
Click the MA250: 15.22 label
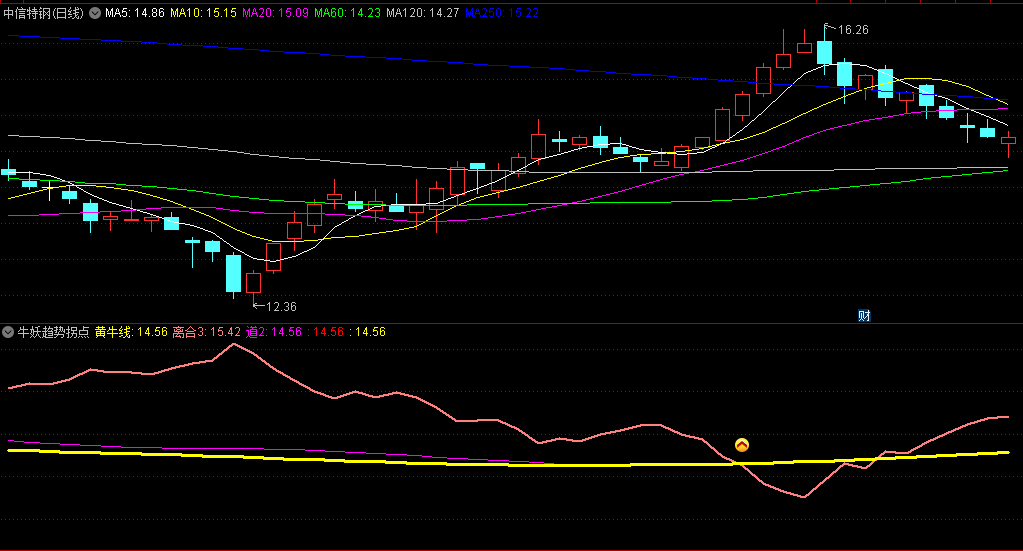point(502,13)
